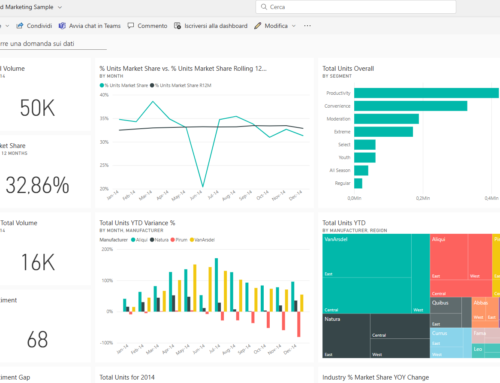This screenshot has width=500, height=383.
Task: Click the Q&A question input box
Action: [53, 44]
